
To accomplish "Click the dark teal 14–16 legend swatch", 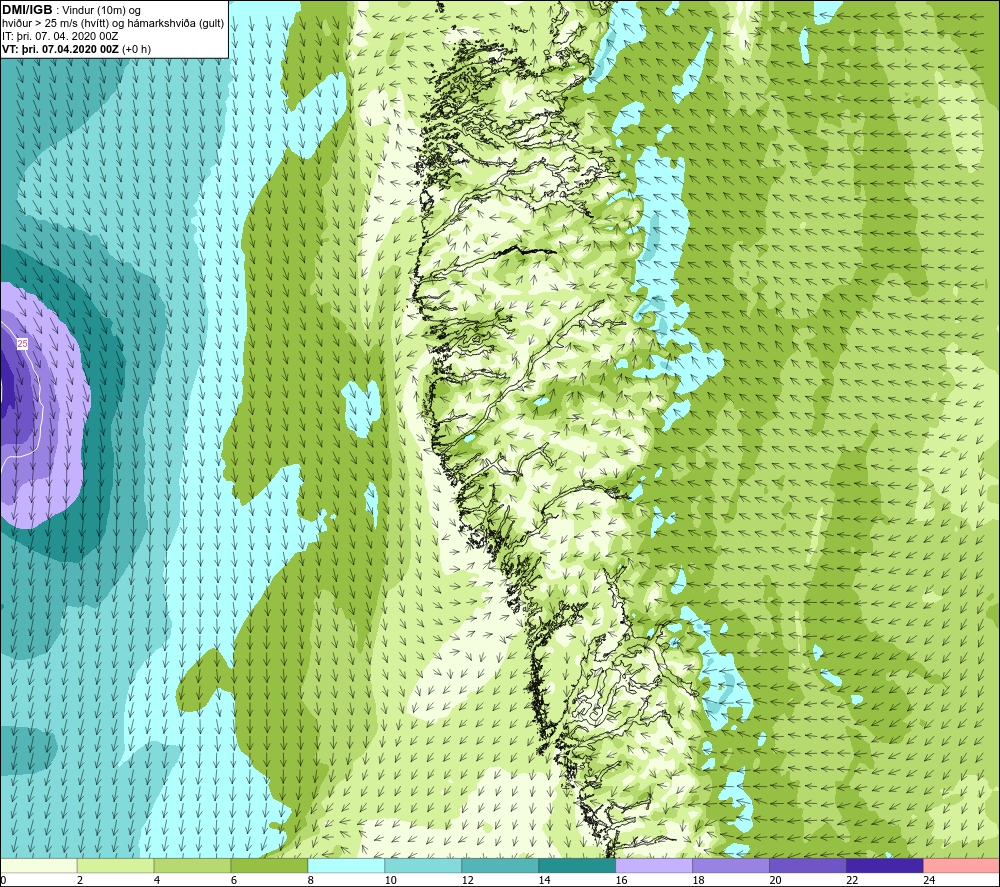I will click(577, 866).
